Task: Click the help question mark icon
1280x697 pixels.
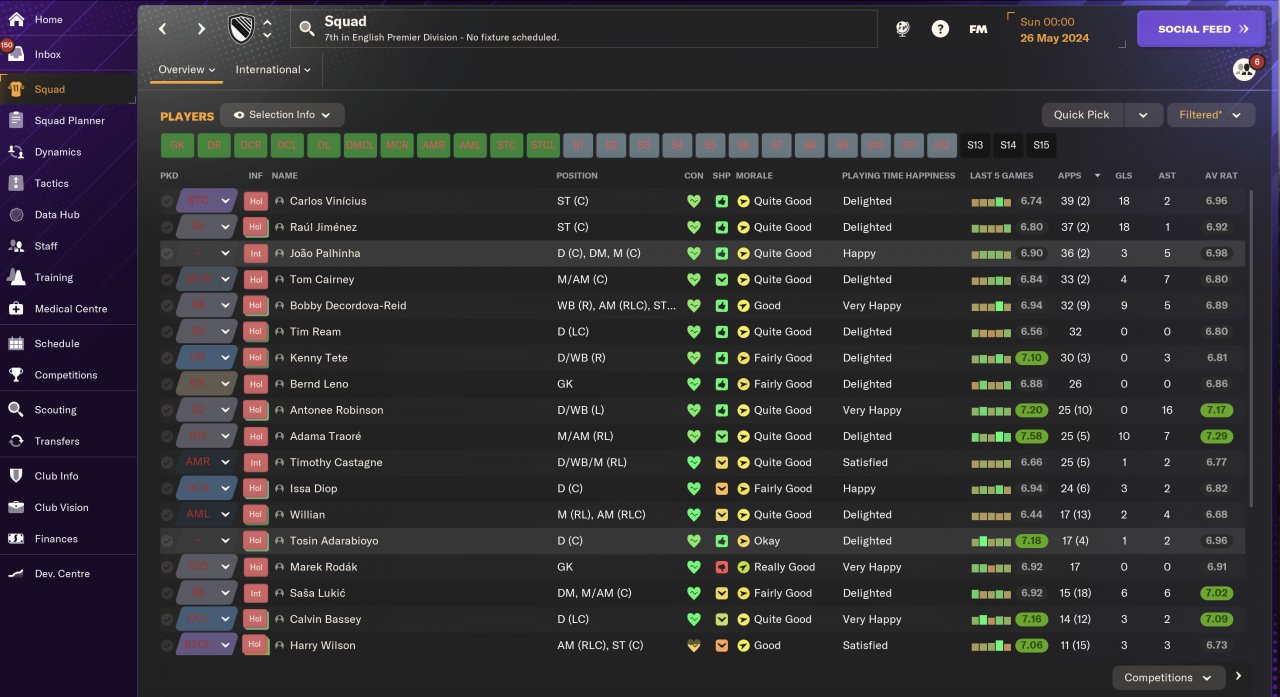Action: pos(940,29)
